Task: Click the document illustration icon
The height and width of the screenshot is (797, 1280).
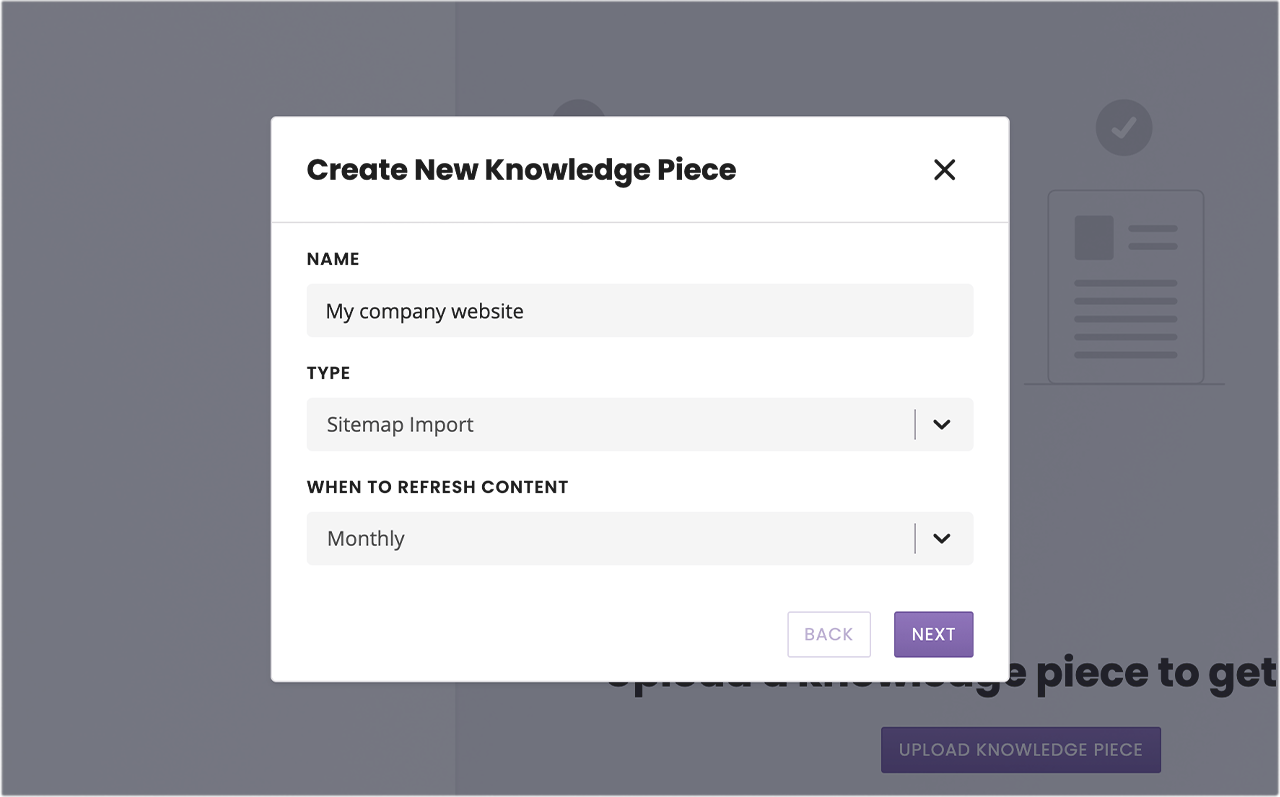Action: (x=1125, y=287)
